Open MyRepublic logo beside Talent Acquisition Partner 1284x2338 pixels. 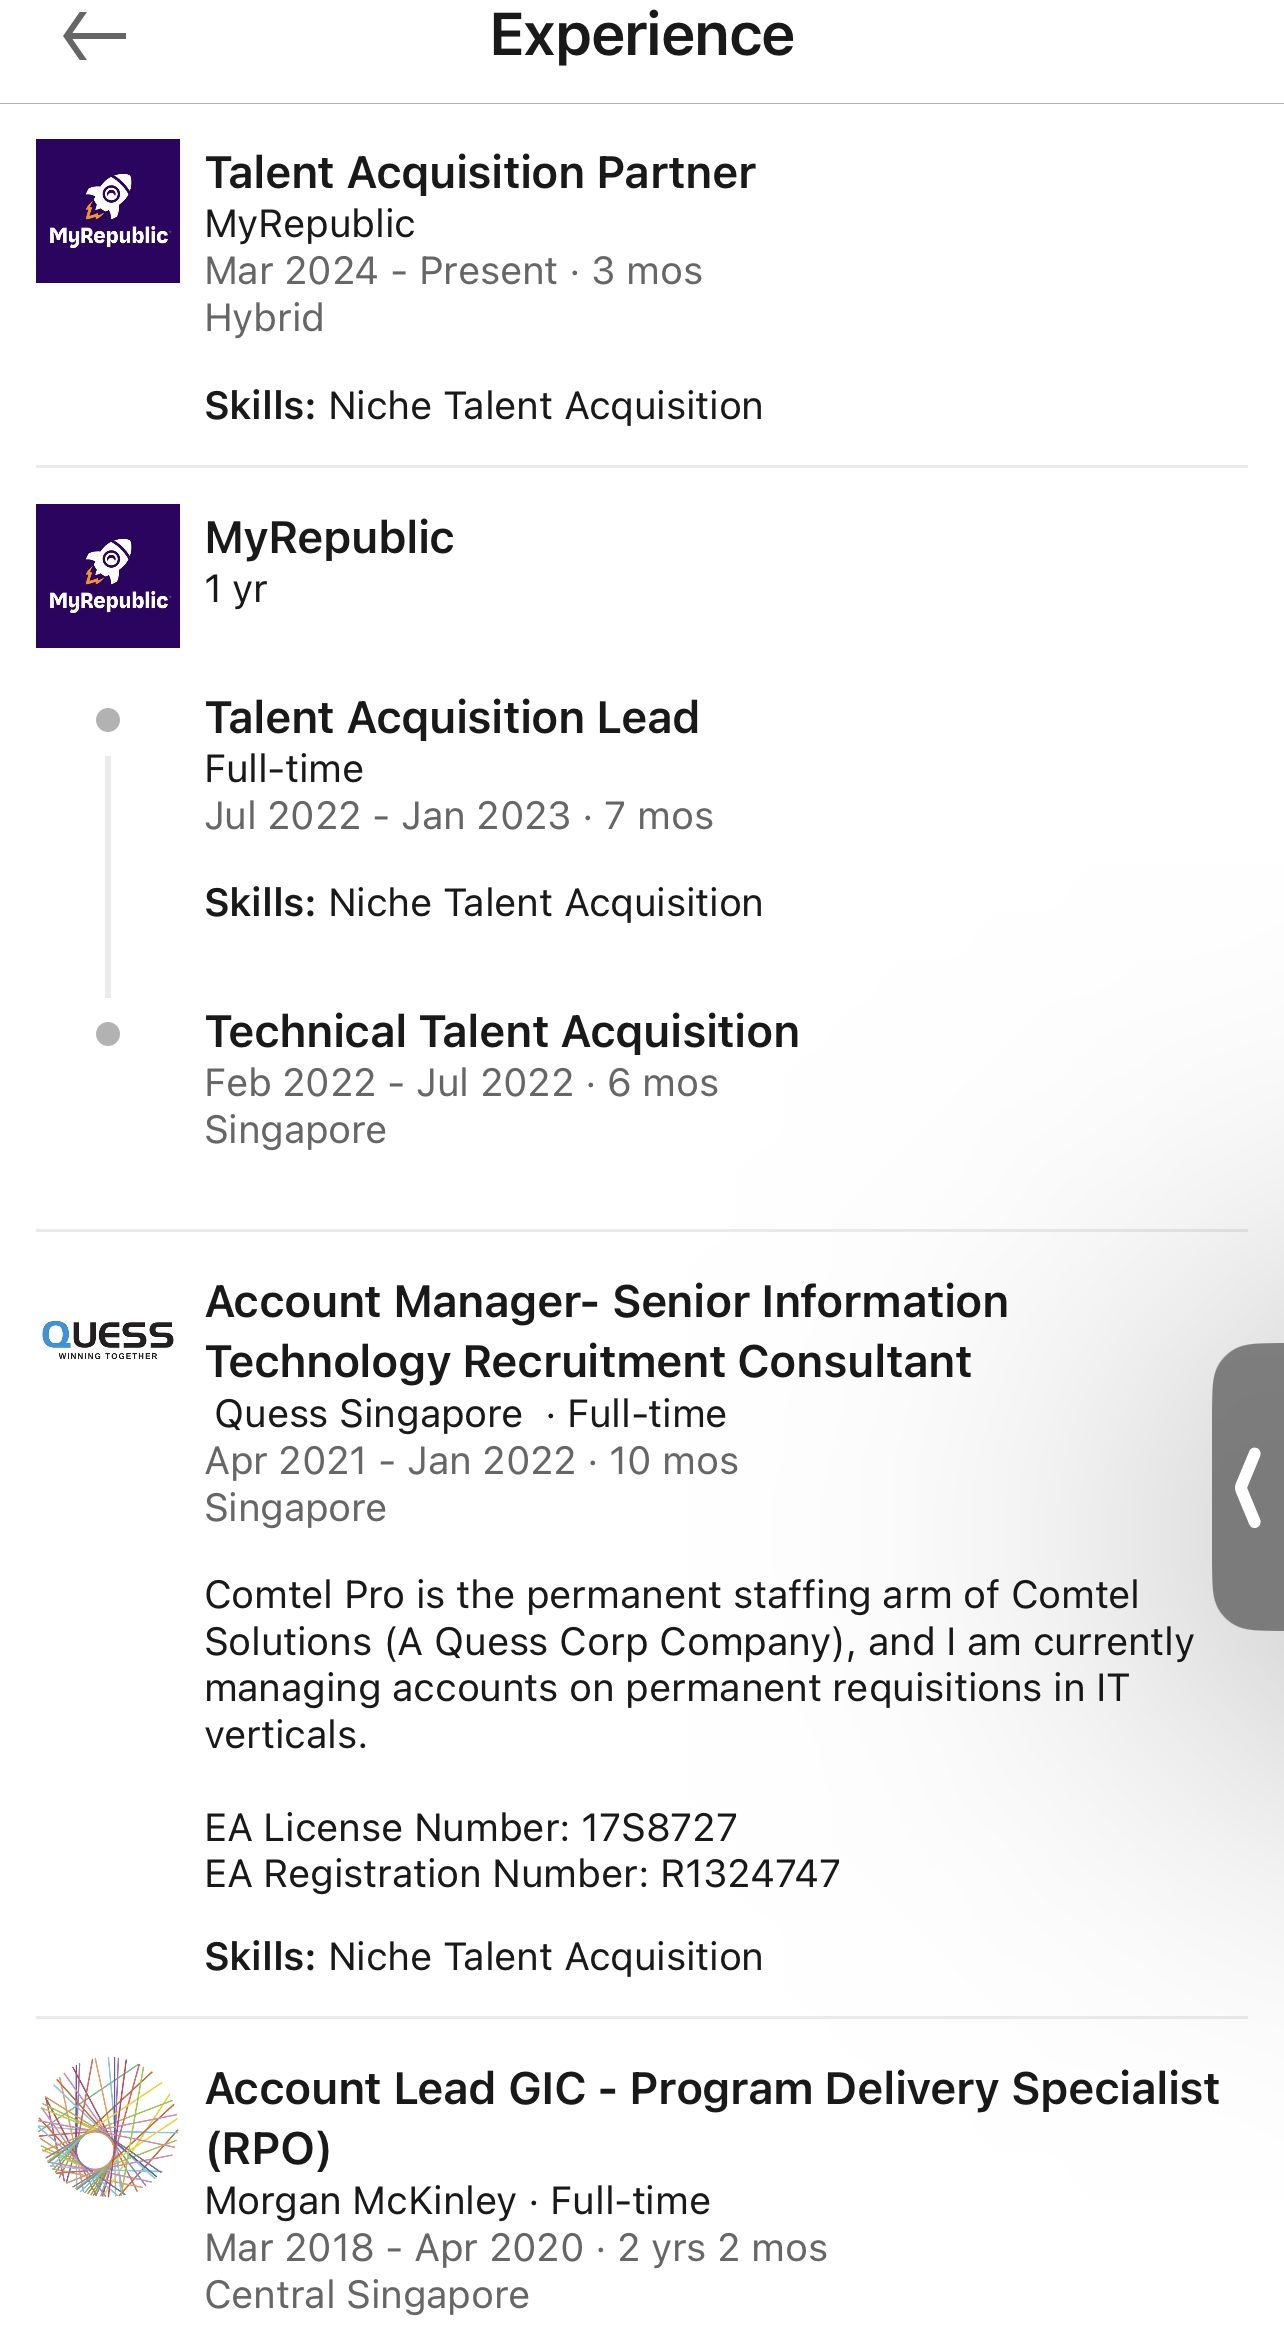(108, 211)
